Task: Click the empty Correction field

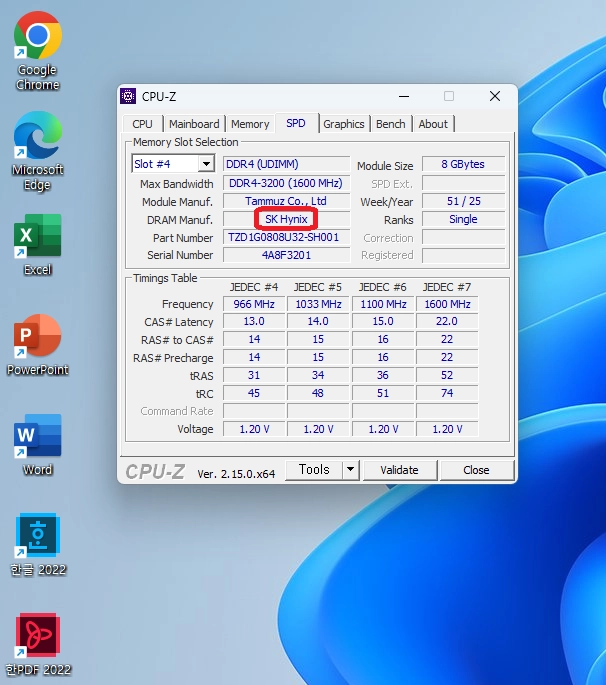Action: coord(463,237)
